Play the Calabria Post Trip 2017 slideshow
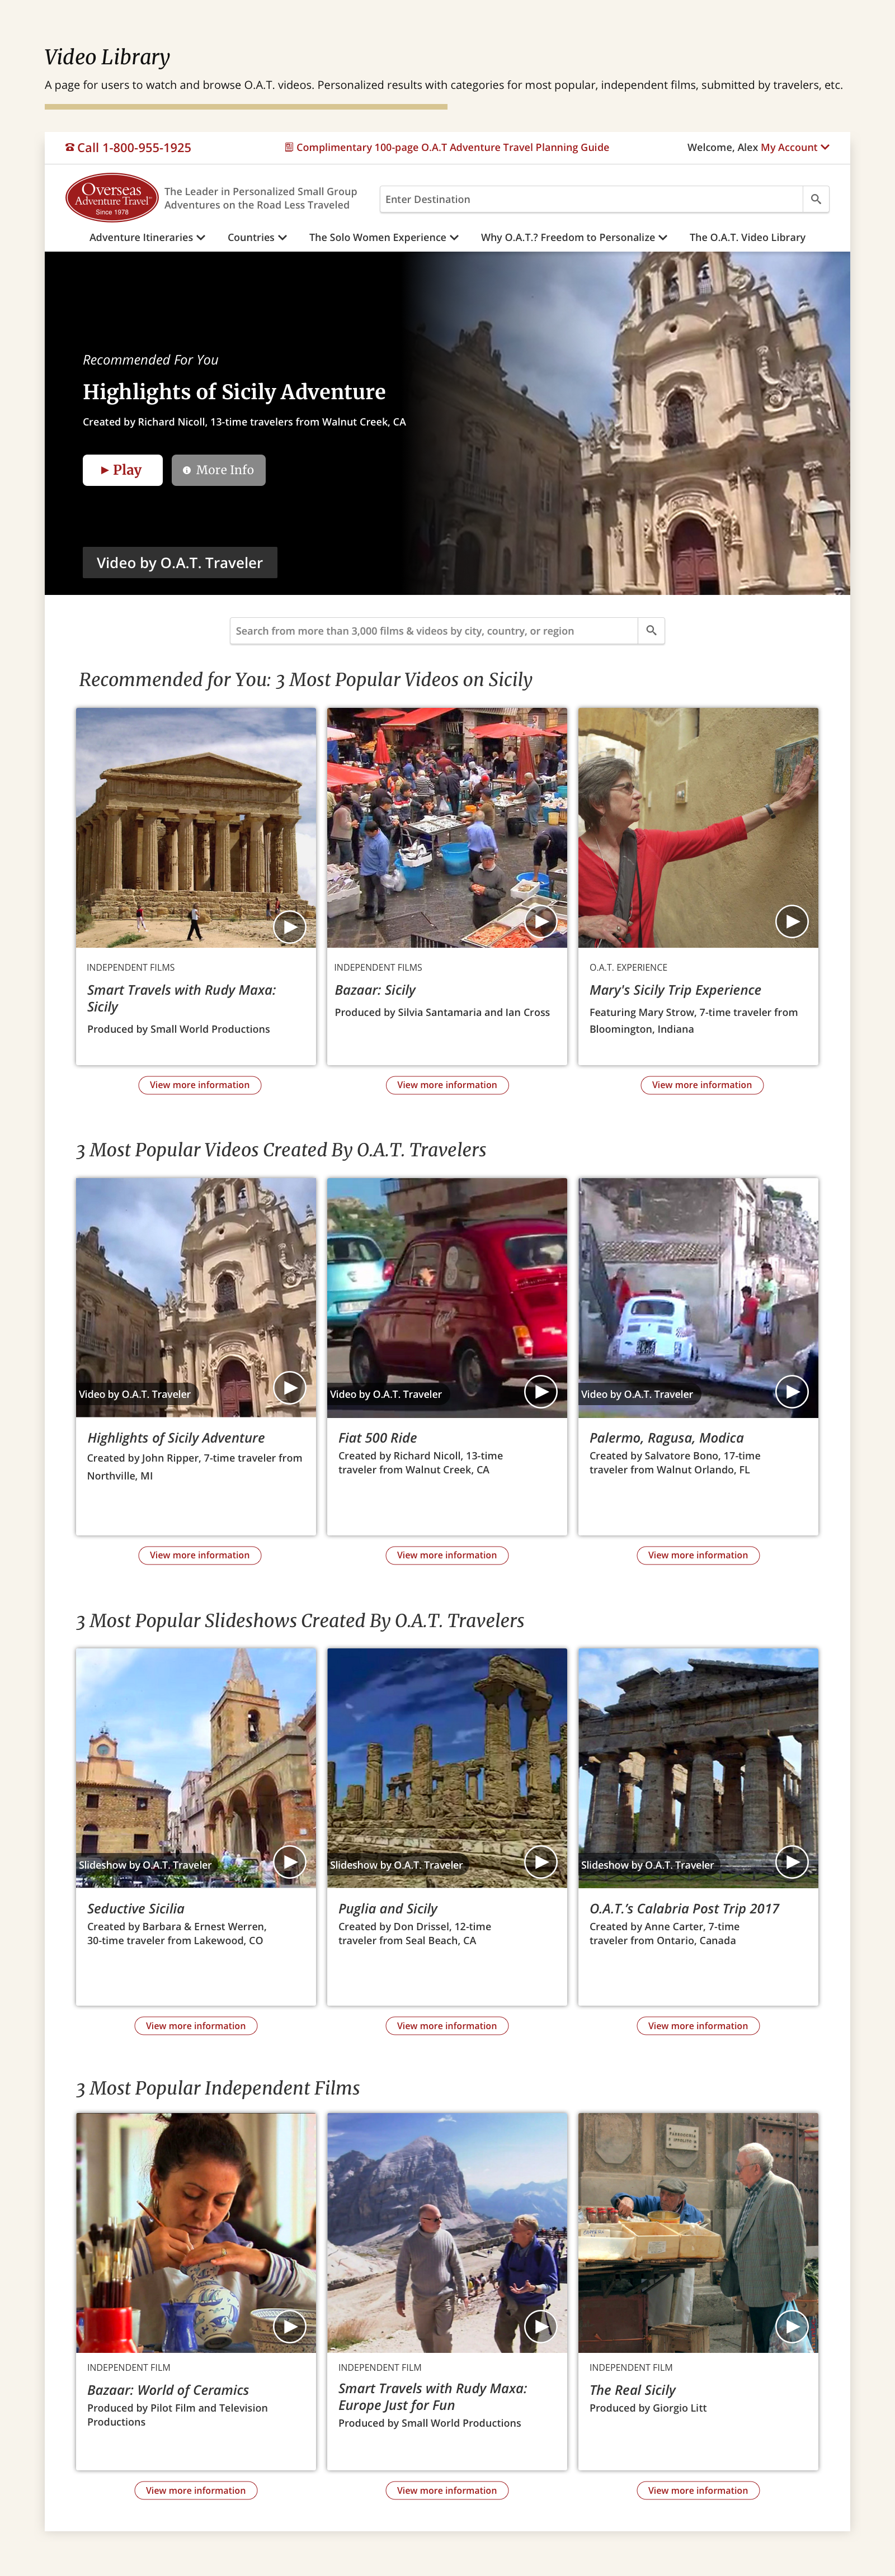The height and width of the screenshot is (2576, 895). [x=792, y=1861]
